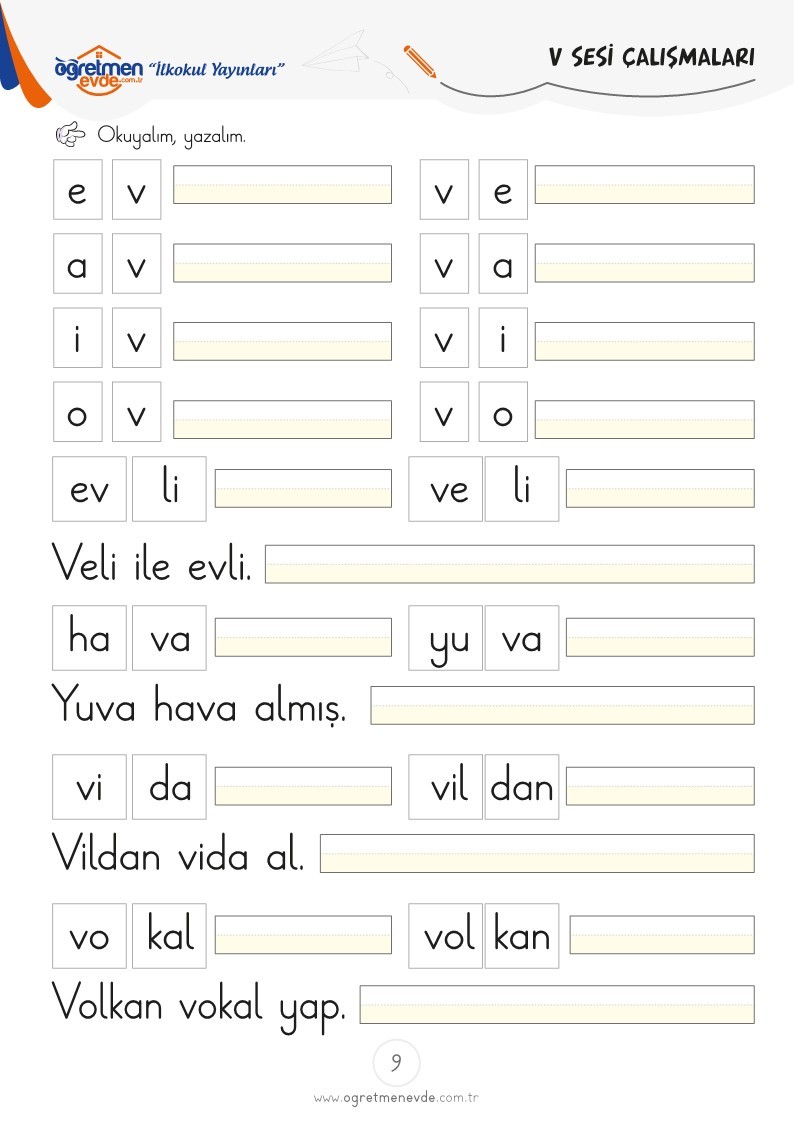Click the writing line beside 'ha va'

[303, 637]
